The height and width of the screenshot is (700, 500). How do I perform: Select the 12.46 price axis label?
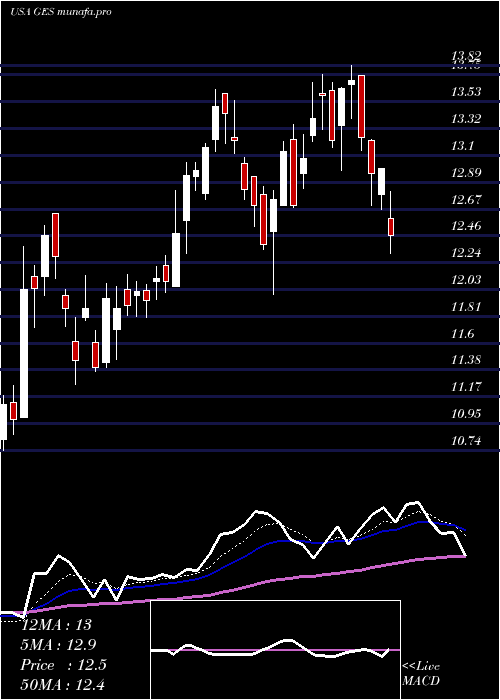[466, 226]
